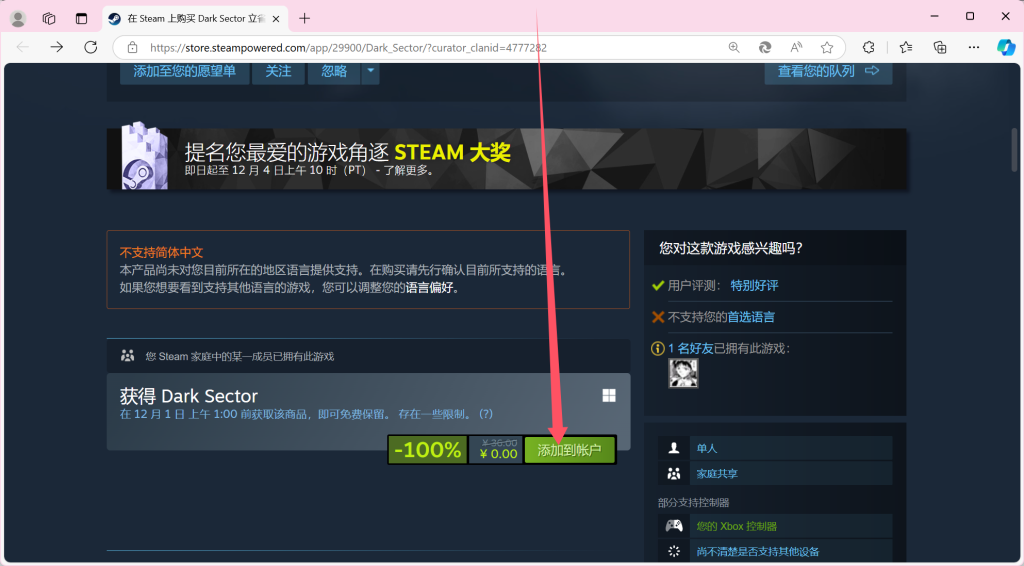Refresh the current page
This screenshot has height=566, width=1024.
pos(91,47)
